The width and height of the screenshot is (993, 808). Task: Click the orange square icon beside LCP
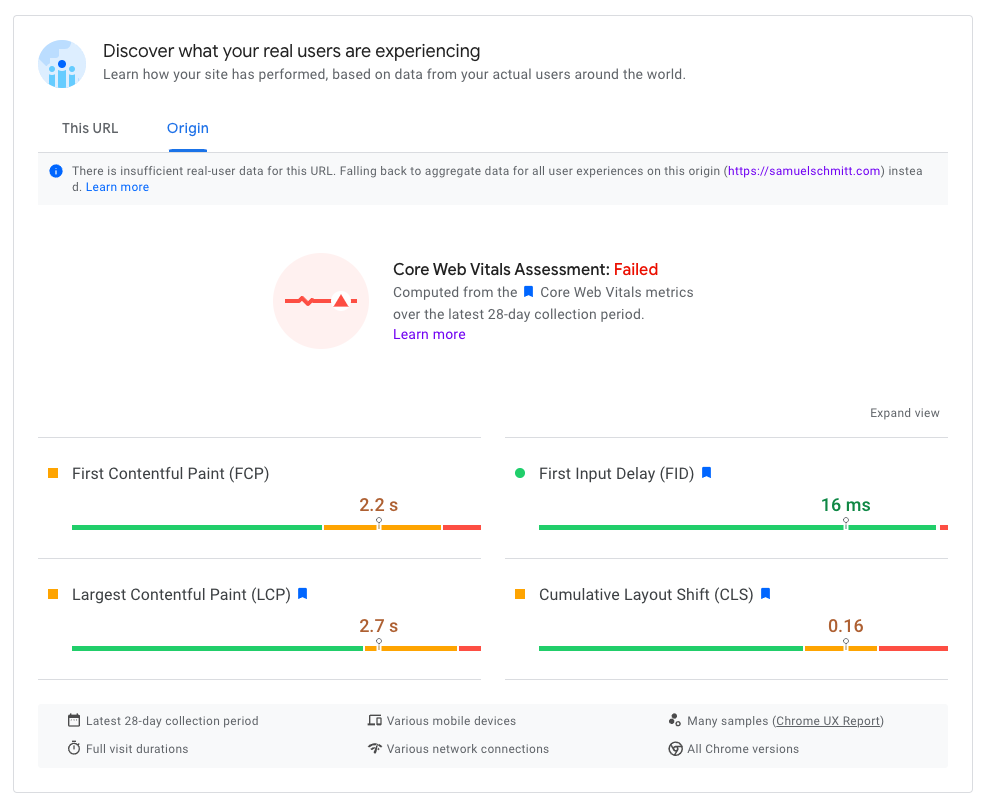(x=53, y=594)
